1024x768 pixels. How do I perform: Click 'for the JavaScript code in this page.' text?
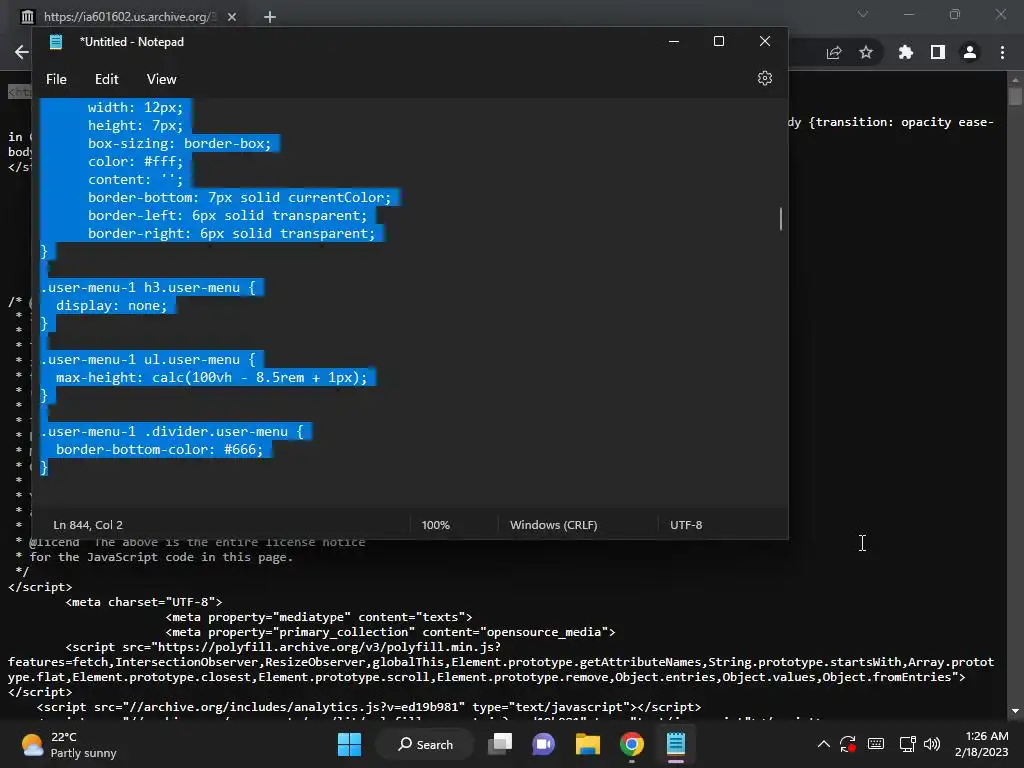[161, 557]
